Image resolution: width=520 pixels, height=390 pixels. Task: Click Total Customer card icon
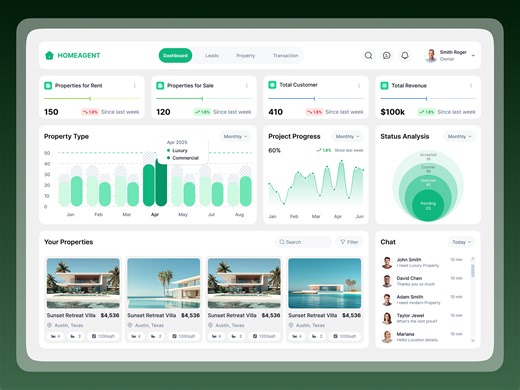point(272,85)
